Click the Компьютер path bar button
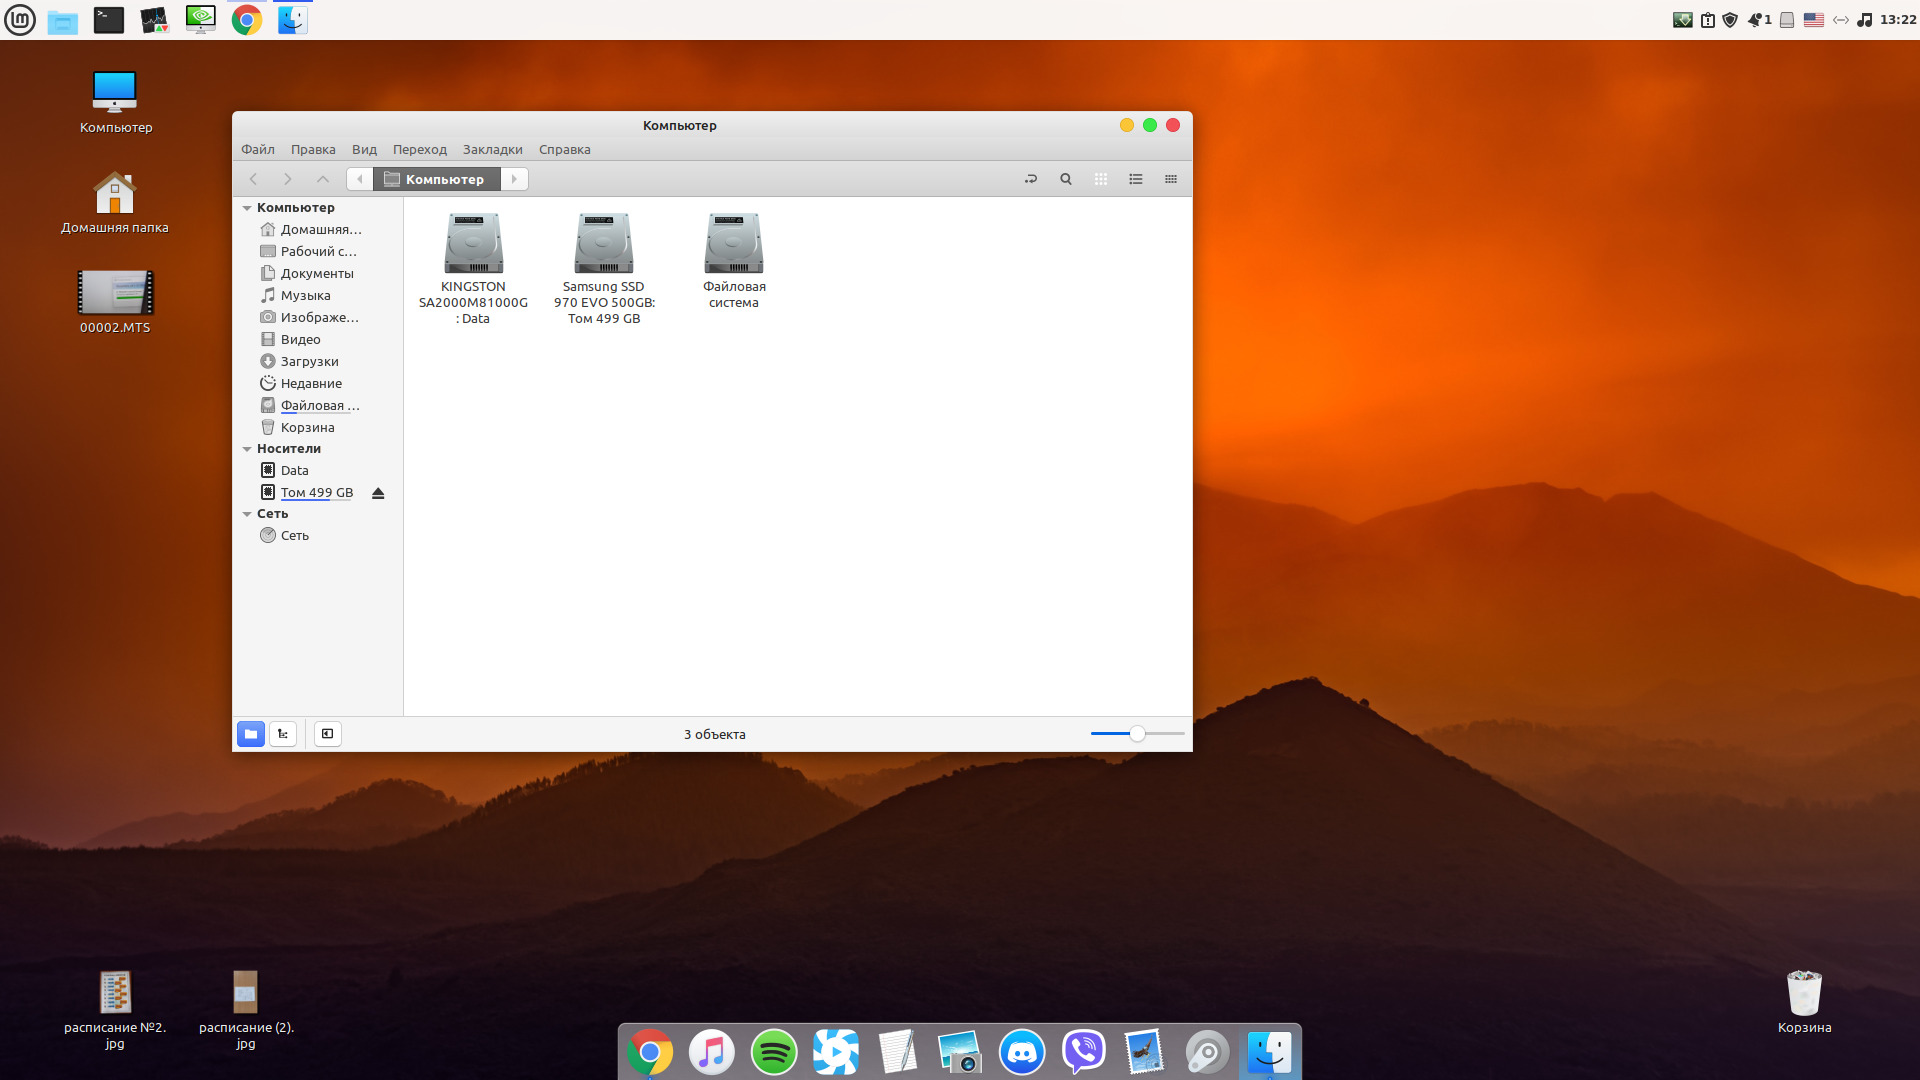This screenshot has height=1080, width=1920. (x=437, y=179)
